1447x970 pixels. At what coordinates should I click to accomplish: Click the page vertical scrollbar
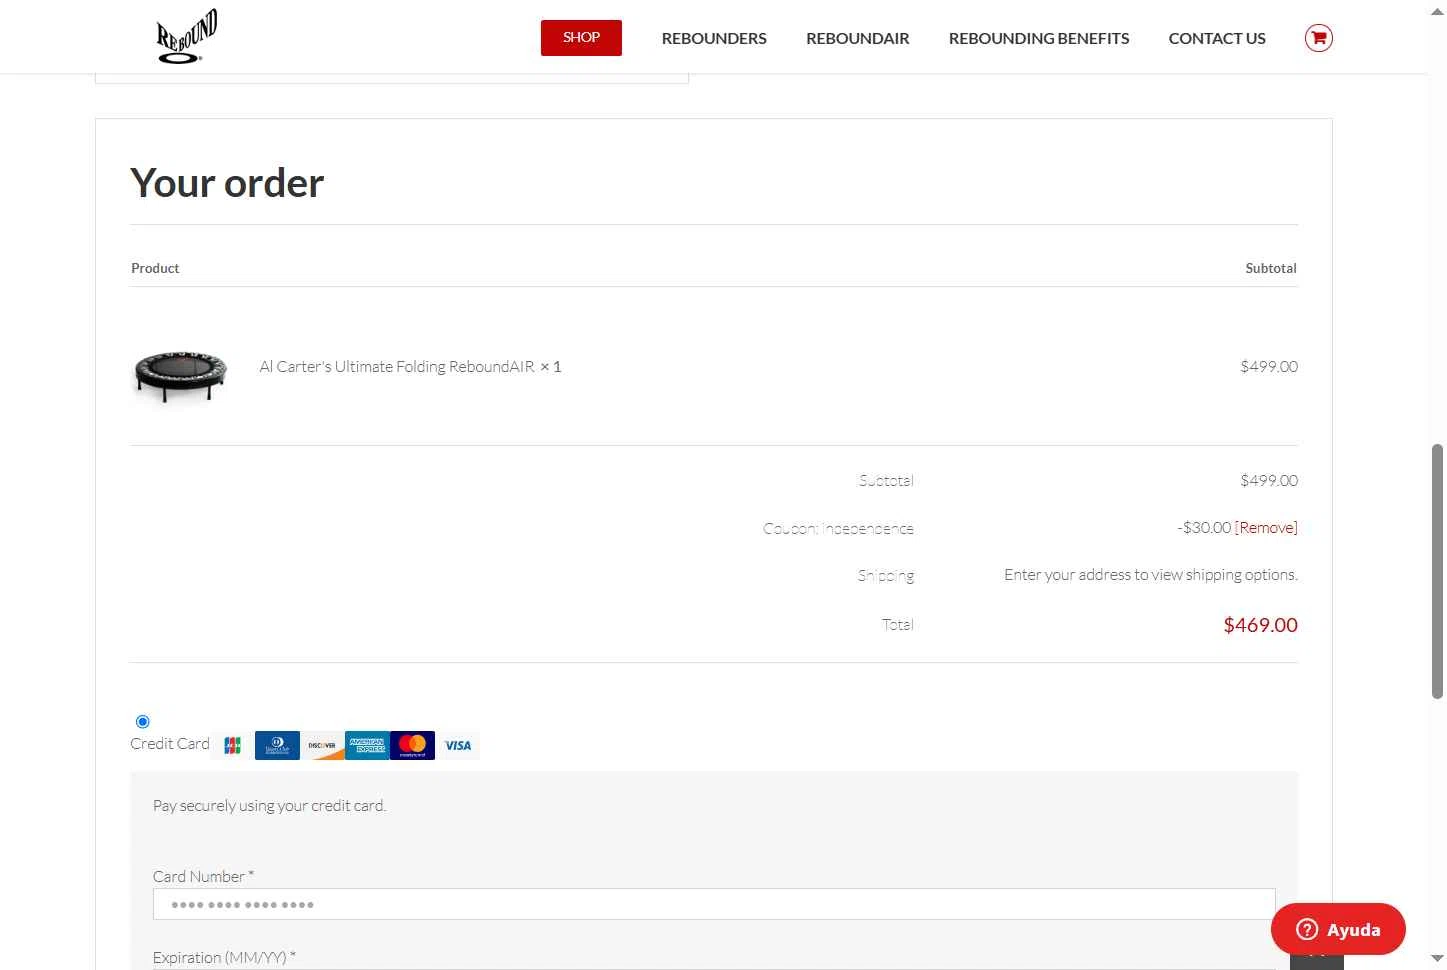(x=1437, y=570)
